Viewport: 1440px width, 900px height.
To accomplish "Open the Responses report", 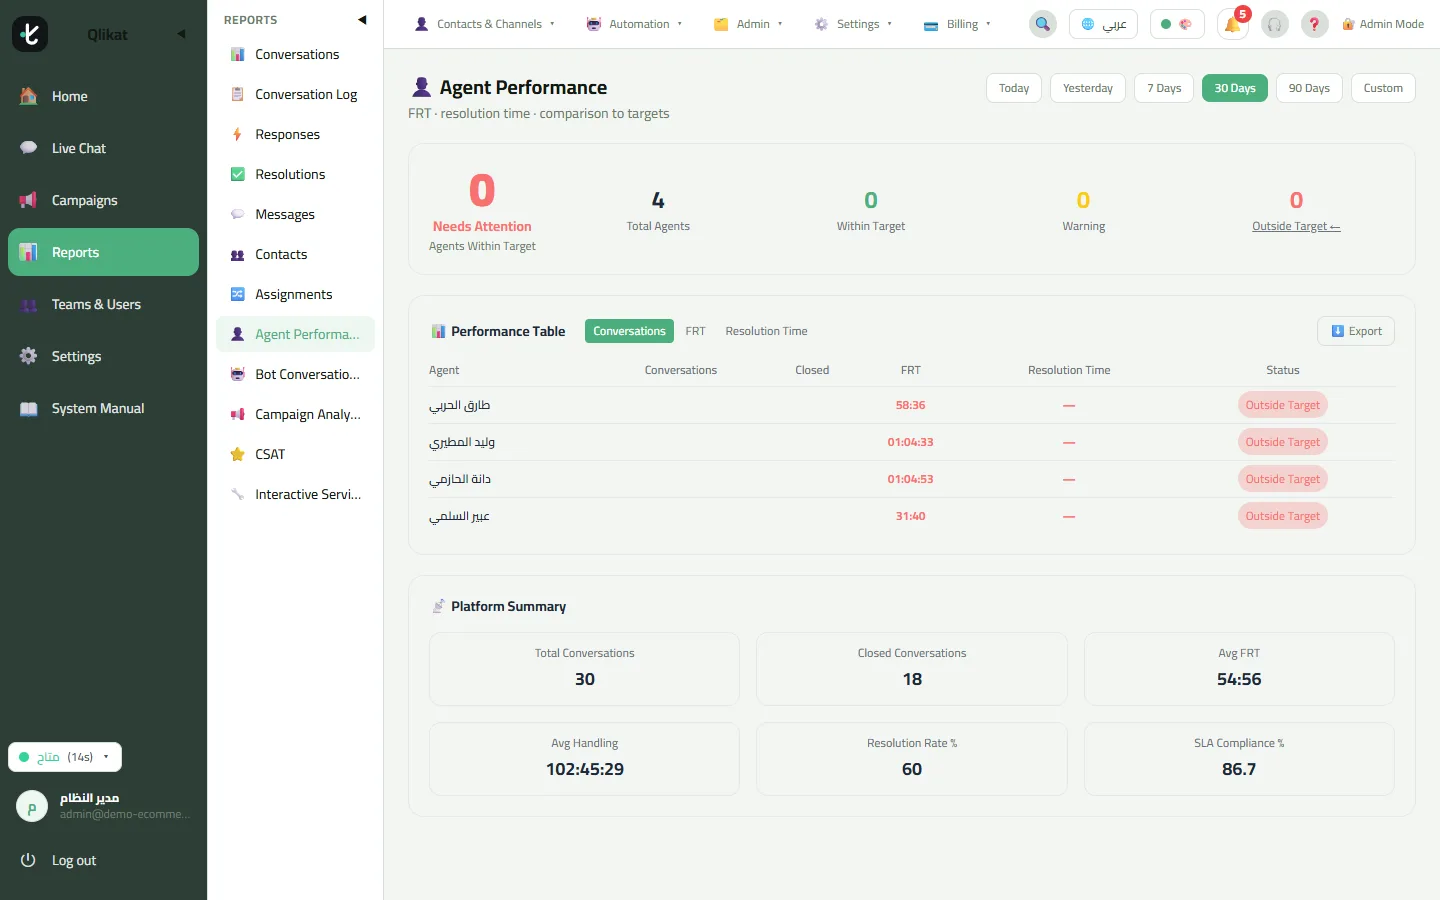I will 295,134.
